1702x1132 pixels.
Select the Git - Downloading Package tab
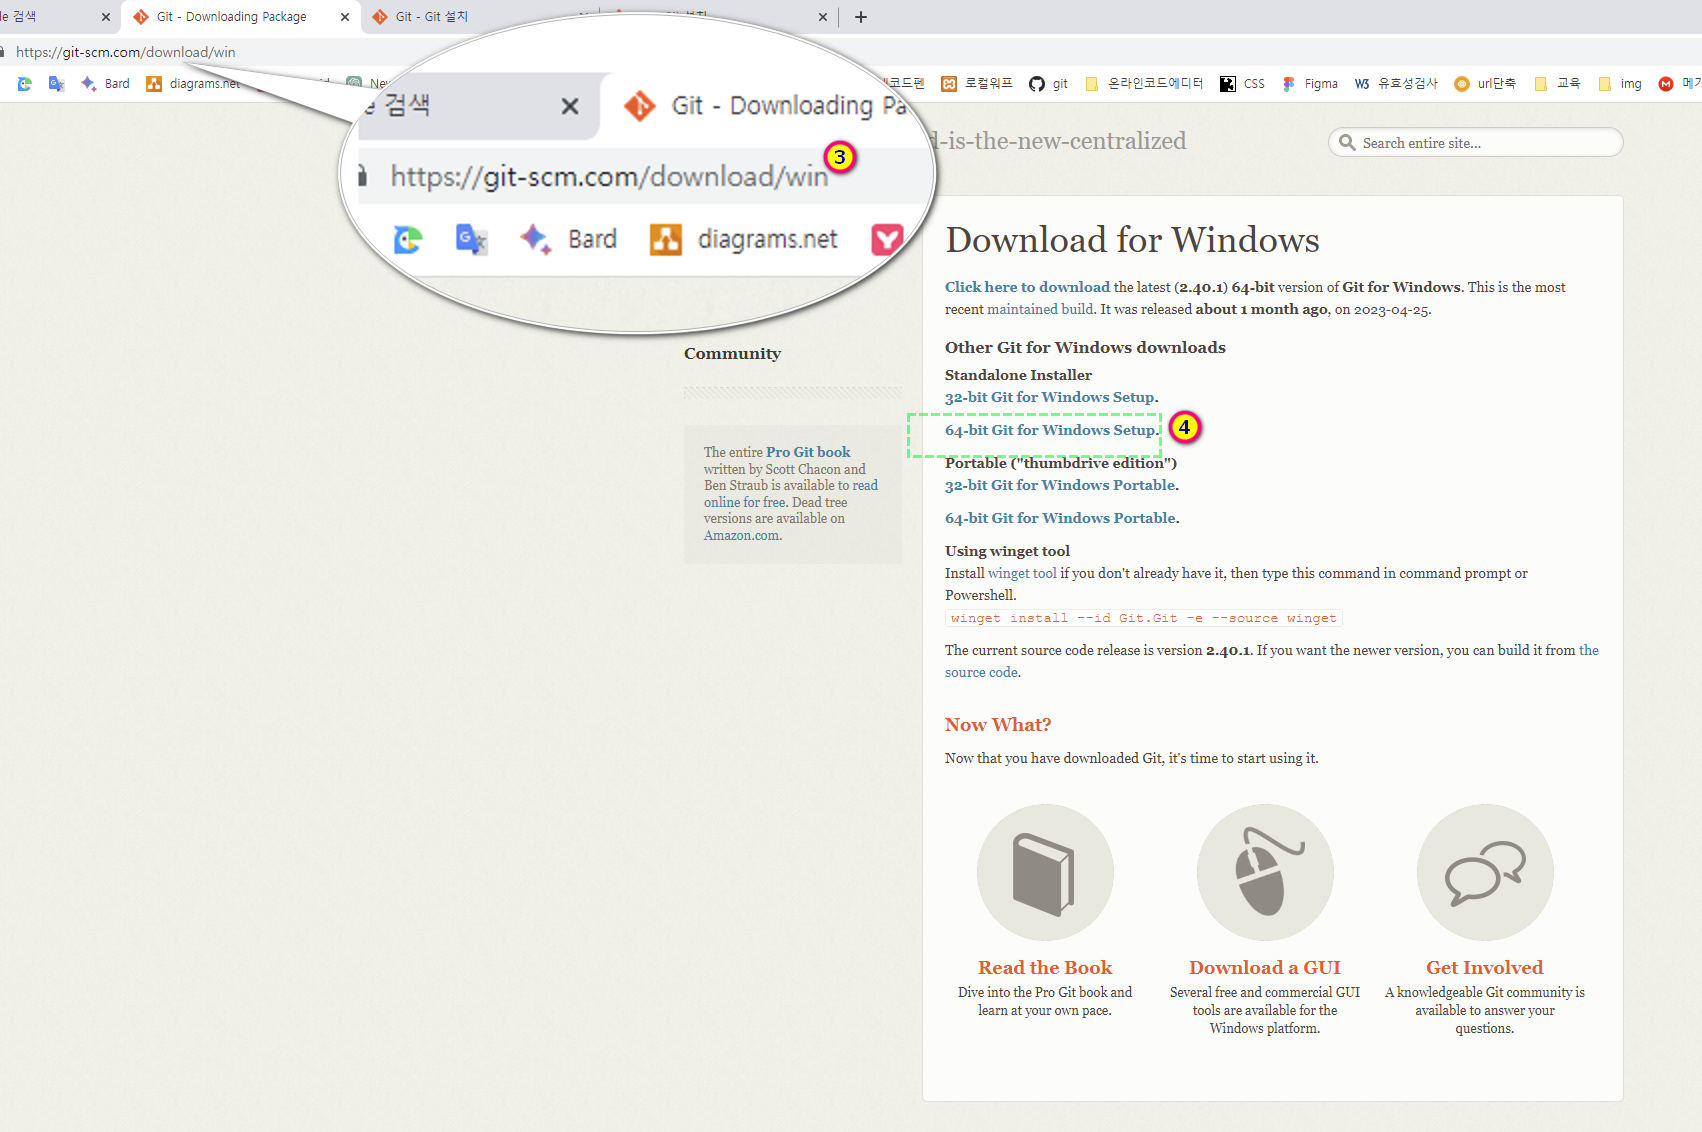click(232, 17)
